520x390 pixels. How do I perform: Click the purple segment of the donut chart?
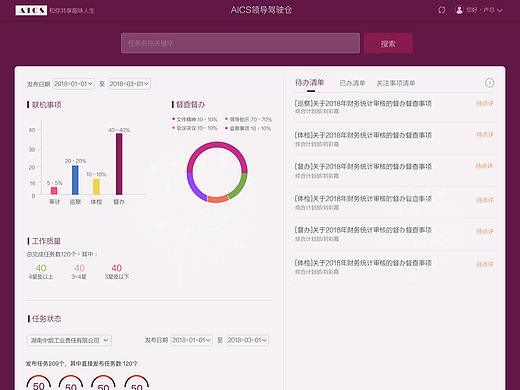click(x=194, y=188)
